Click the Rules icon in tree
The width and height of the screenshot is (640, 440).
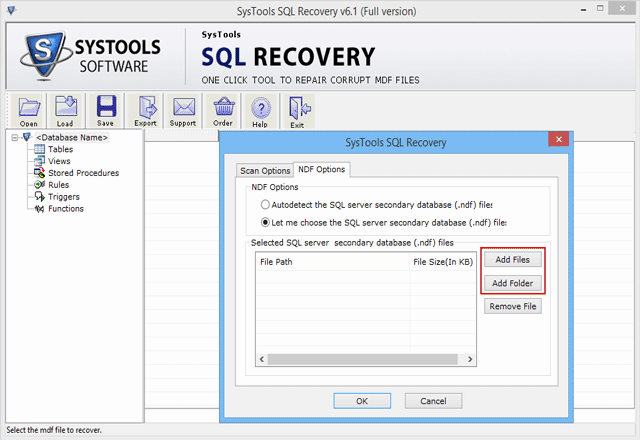pyautogui.click(x=40, y=184)
